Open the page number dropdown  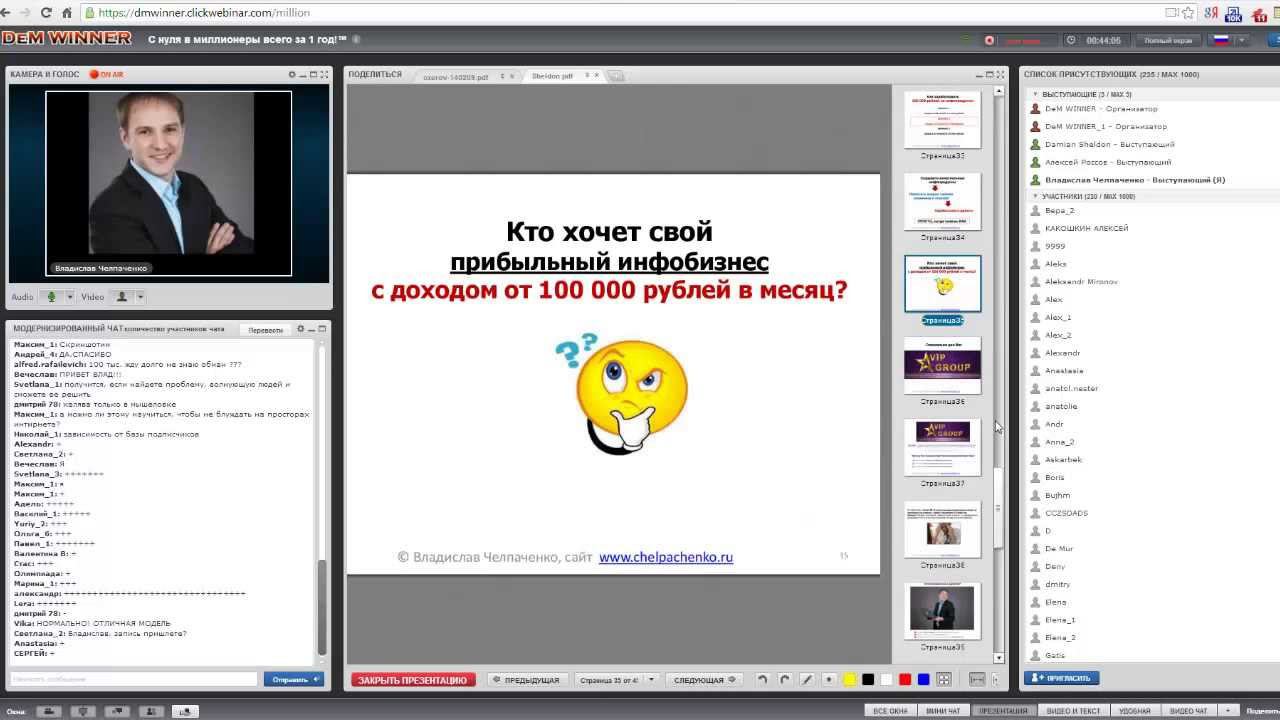651,680
